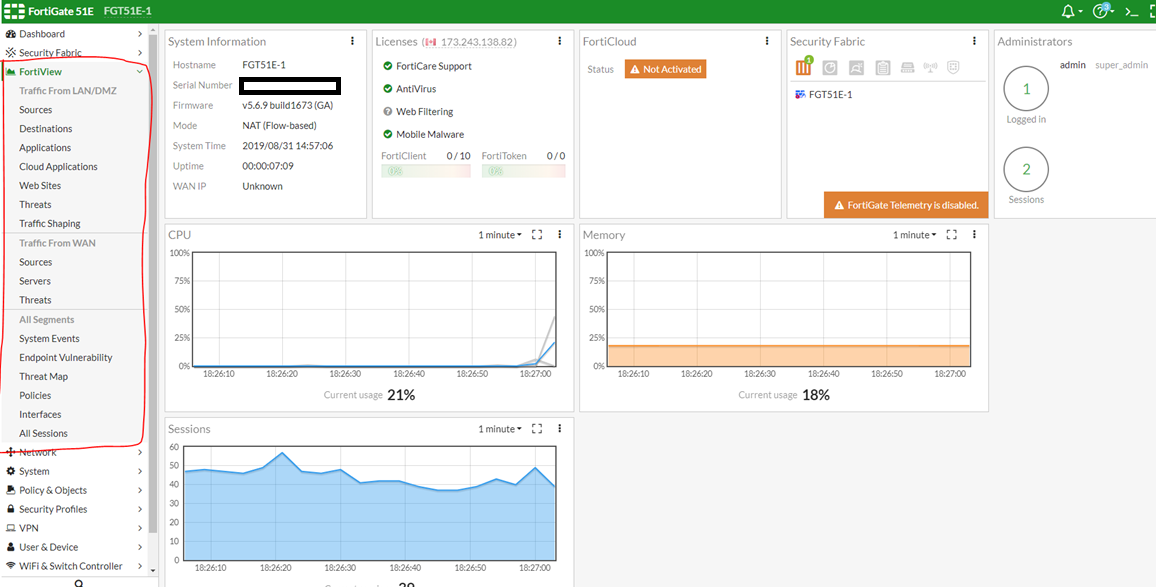Open the notifications bell in header
The height and width of the screenshot is (587, 1156).
click(1069, 11)
